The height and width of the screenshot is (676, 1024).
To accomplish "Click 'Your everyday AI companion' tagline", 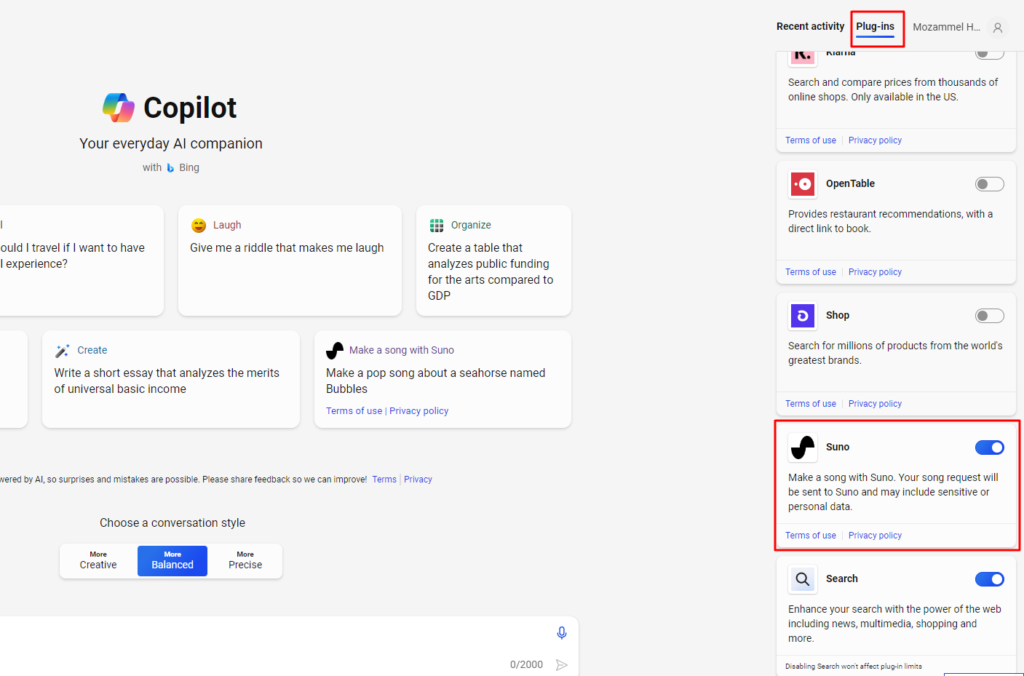I will pyautogui.click(x=171, y=144).
